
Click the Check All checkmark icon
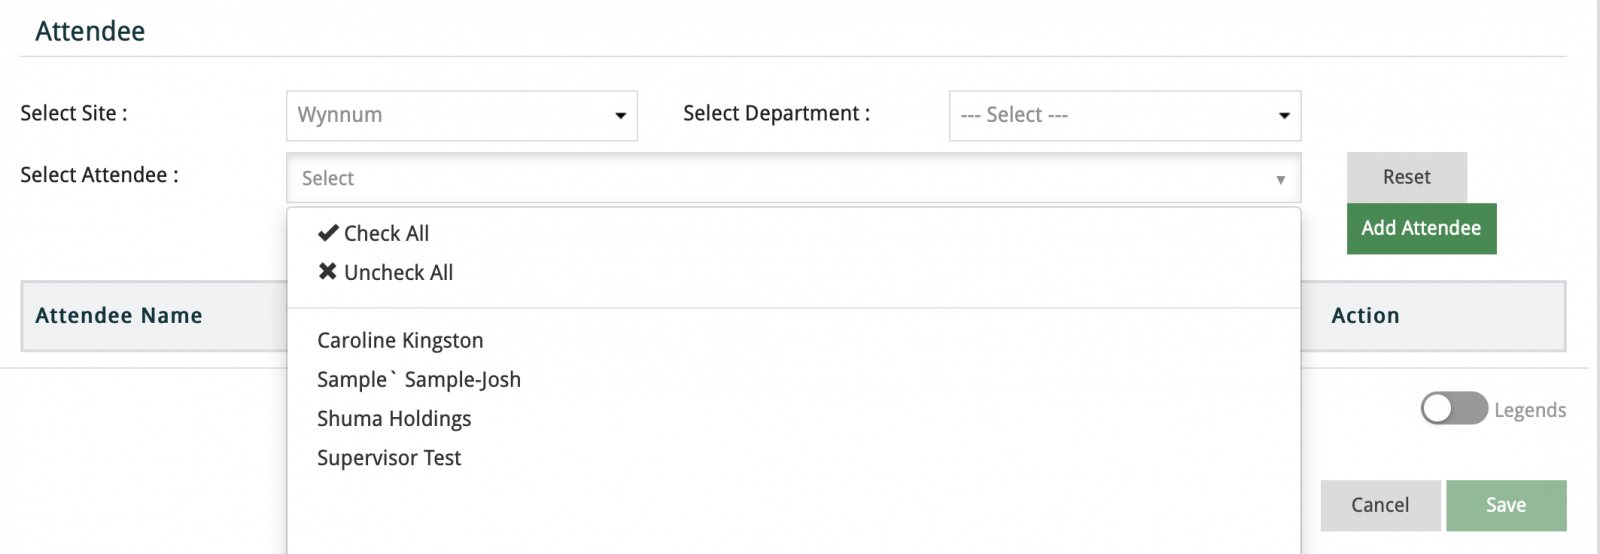pos(328,233)
